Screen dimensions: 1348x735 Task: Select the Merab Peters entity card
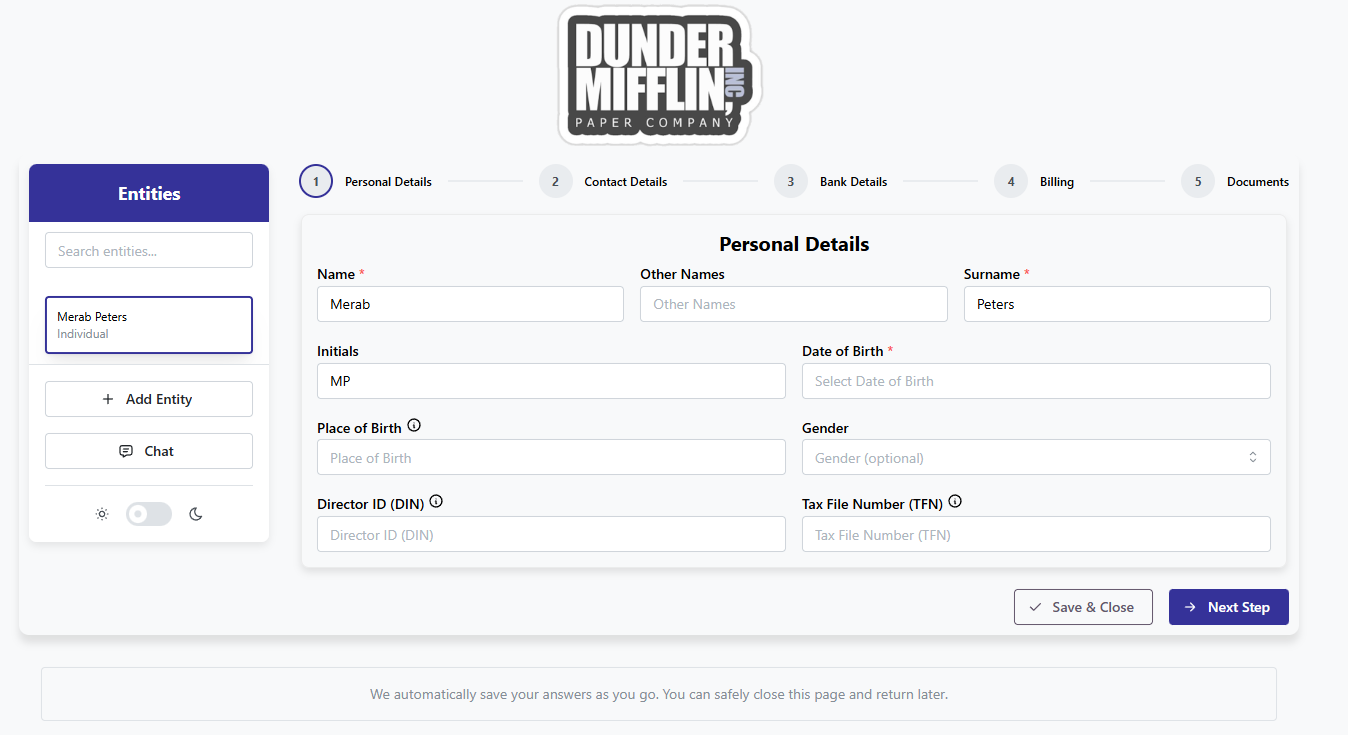pos(149,325)
